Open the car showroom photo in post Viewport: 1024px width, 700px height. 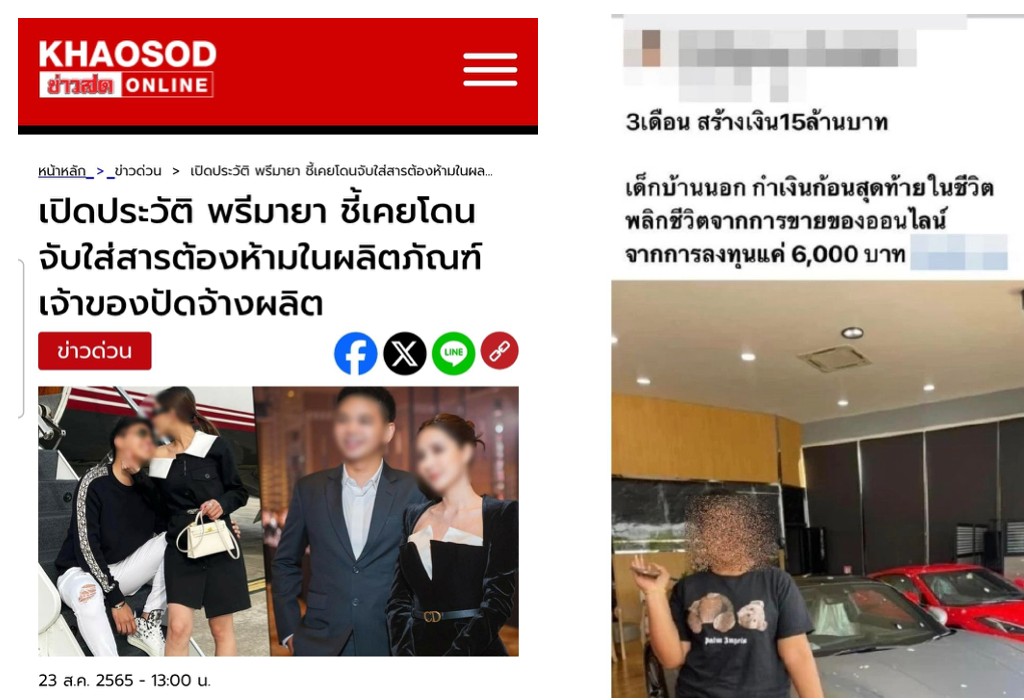(818, 489)
